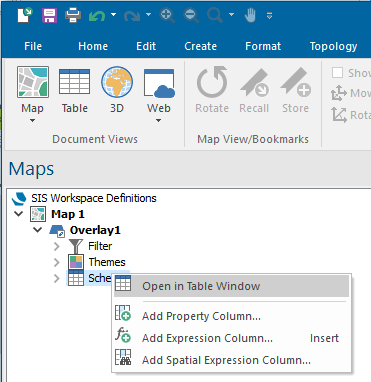This screenshot has height=382, width=371.
Task: Open the File menu
Action: (33, 46)
